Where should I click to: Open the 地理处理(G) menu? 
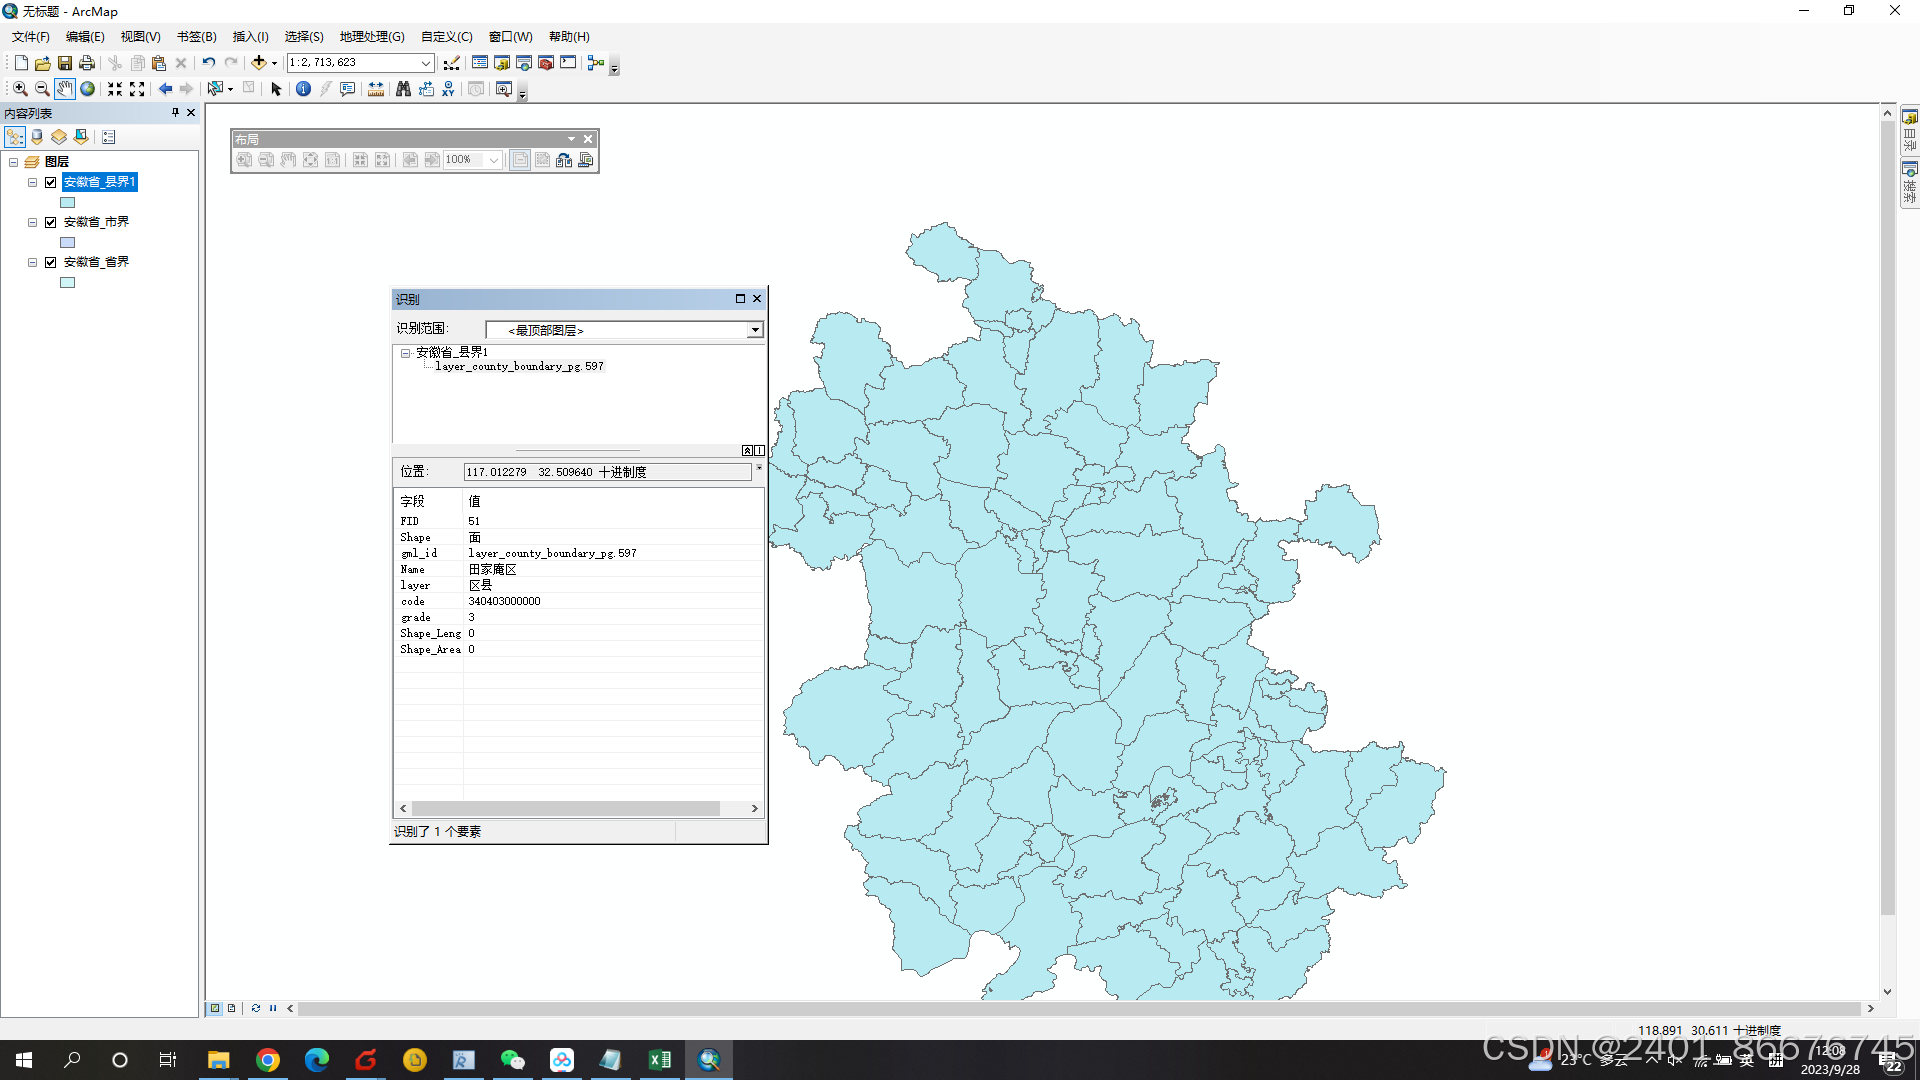[371, 37]
